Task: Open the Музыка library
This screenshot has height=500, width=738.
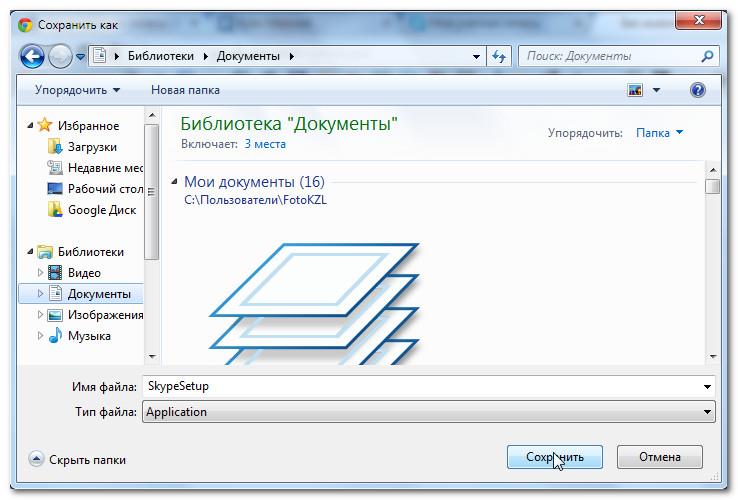Action: (x=88, y=336)
